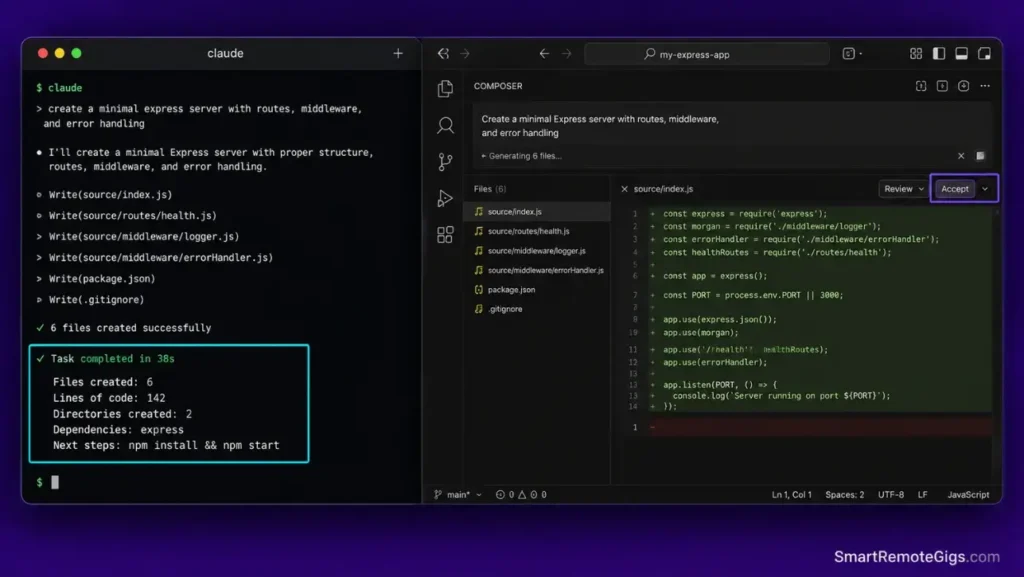Click Write(.gitignore) in terminal output
Image resolution: width=1024 pixels, height=577 pixels.
pyautogui.click(x=96, y=300)
